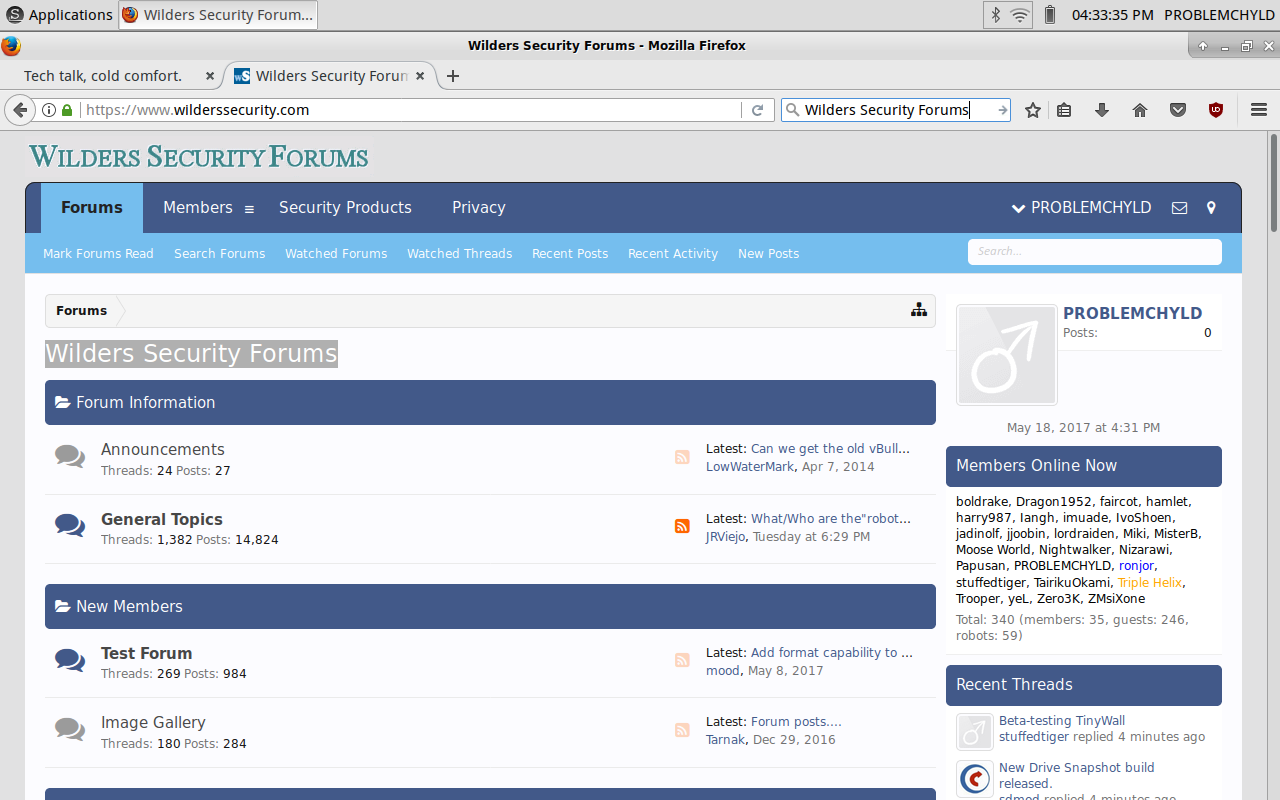Go to Firefox home page icon
Viewport: 1280px width, 800px height.
point(1140,110)
